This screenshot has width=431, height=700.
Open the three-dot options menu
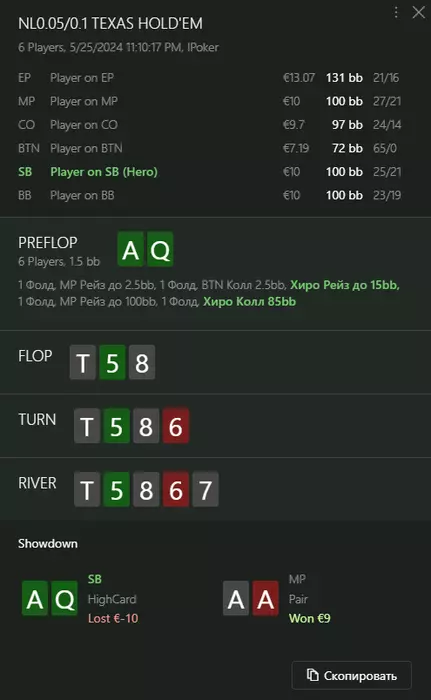coord(396,12)
